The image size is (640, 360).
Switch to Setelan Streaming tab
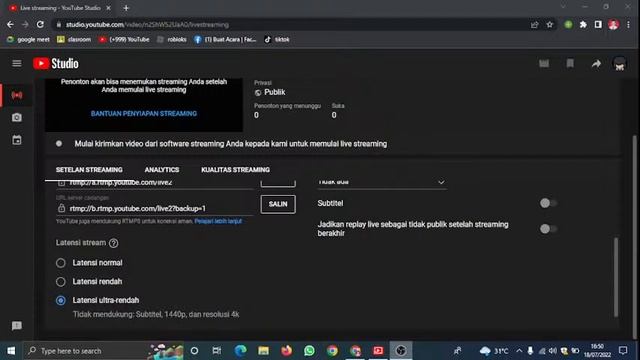(89, 170)
